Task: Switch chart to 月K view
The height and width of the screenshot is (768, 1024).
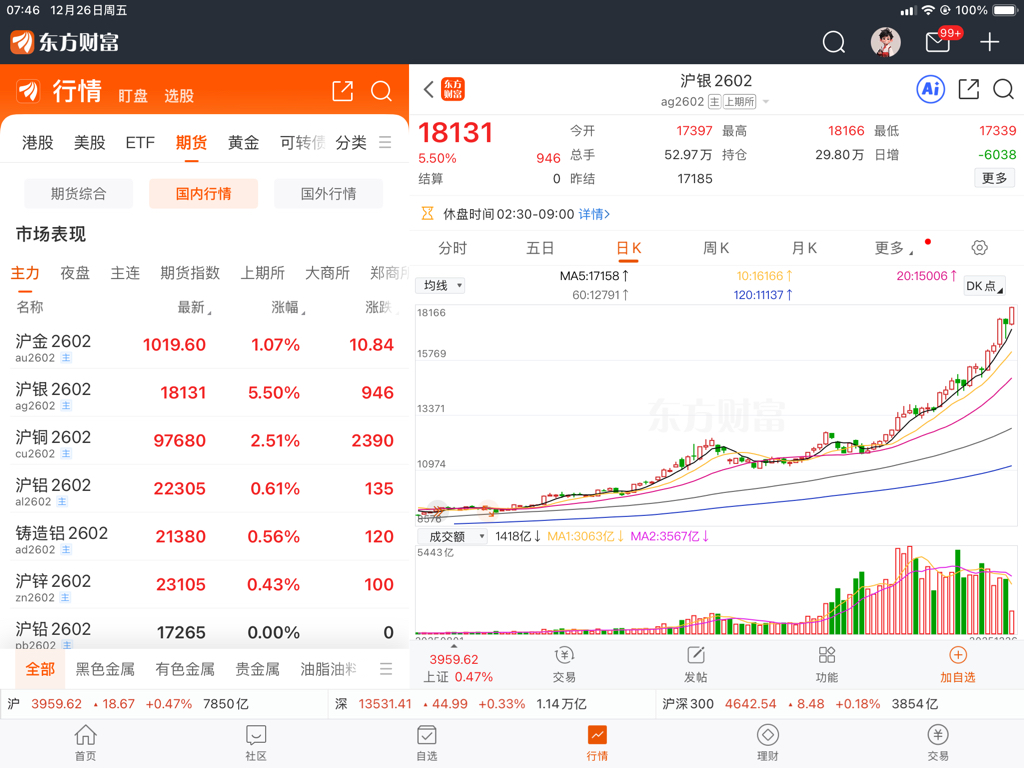Action: pos(804,248)
